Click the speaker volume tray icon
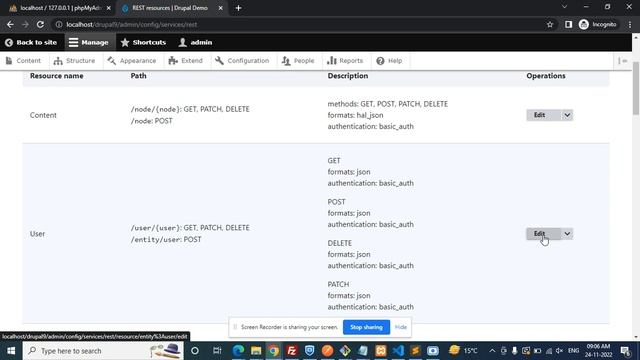The height and width of the screenshot is (360, 640). [x=559, y=351]
